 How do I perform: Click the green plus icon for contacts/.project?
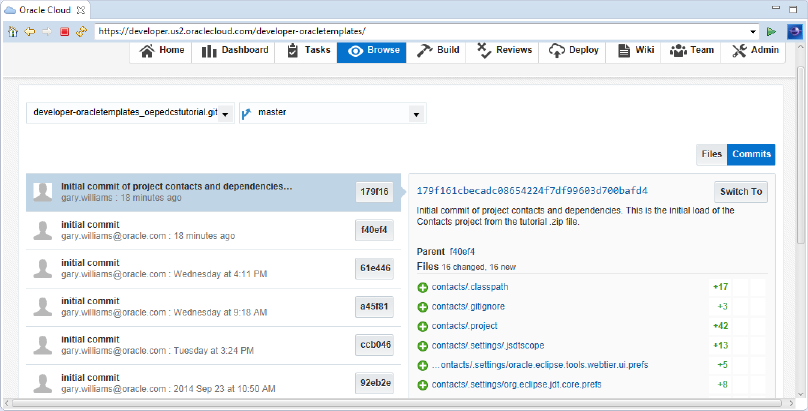click(x=423, y=327)
